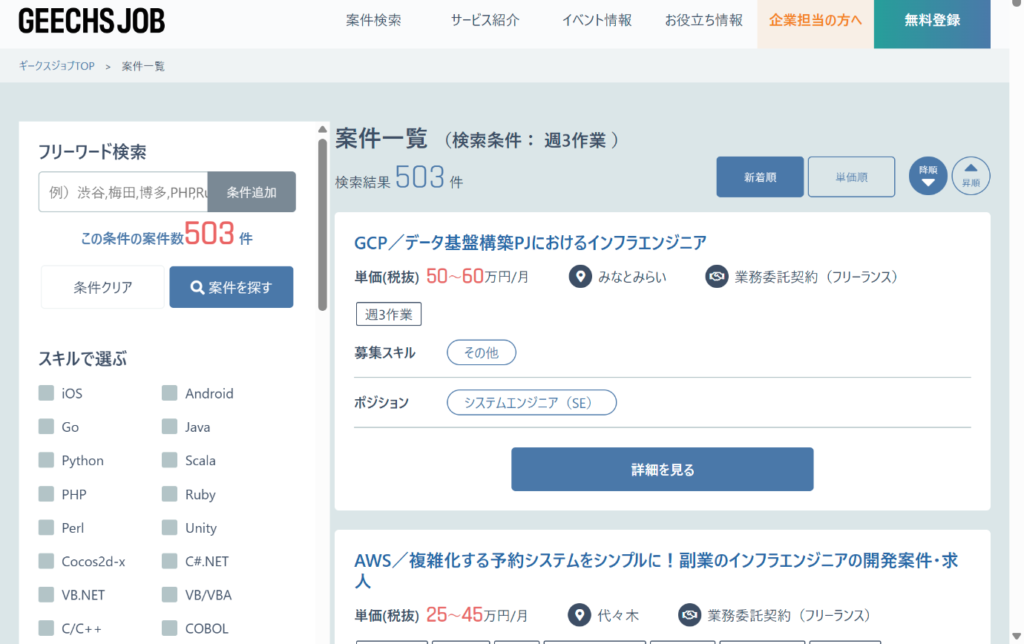Go to イベント情報 in navigation

coord(597,20)
